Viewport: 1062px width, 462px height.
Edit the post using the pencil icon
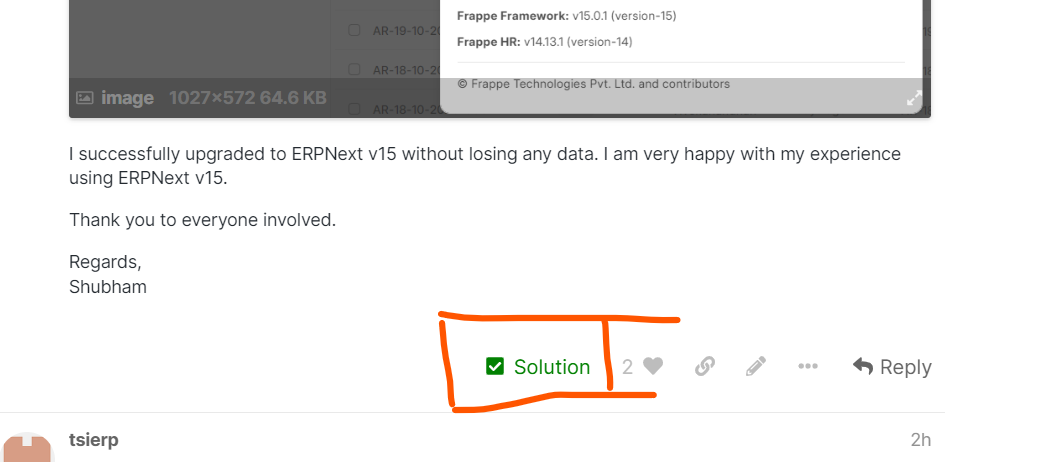pos(756,367)
